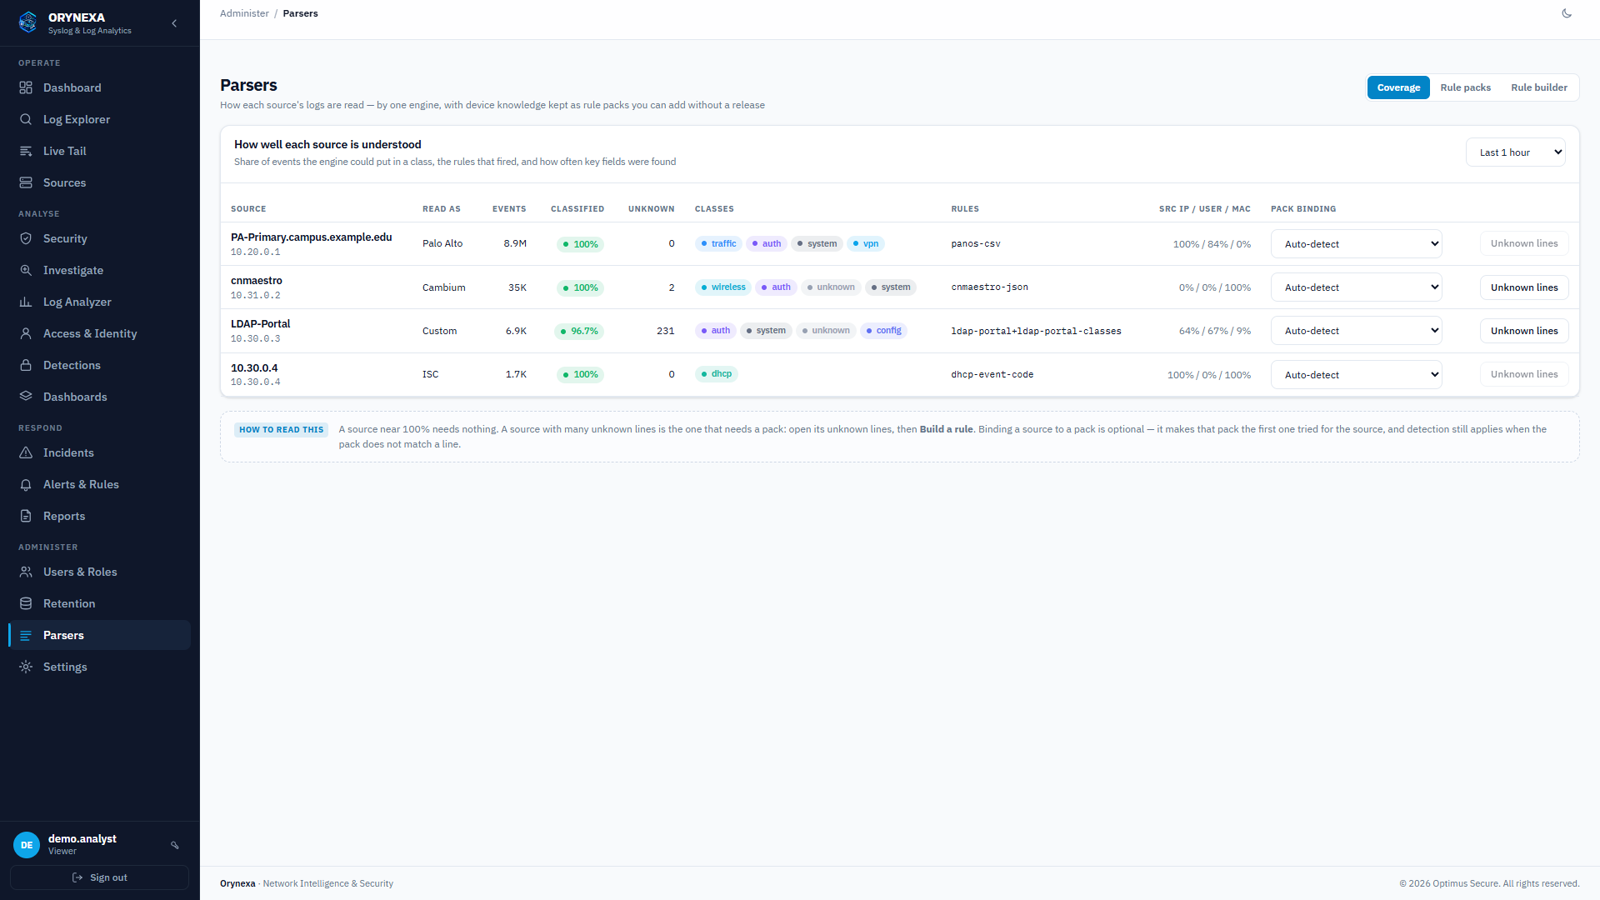Open Incidents warning icon
Viewport: 1600px width, 900px height.
pos(26,453)
